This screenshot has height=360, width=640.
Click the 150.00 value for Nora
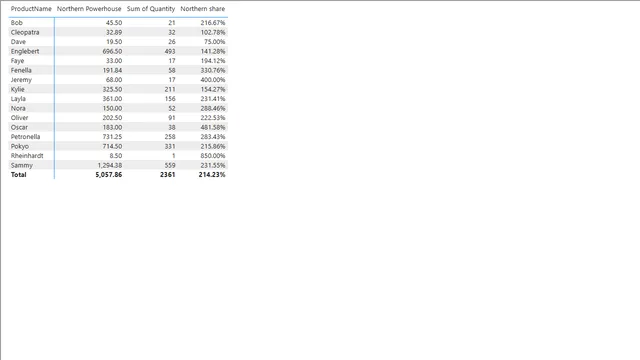click(x=112, y=108)
